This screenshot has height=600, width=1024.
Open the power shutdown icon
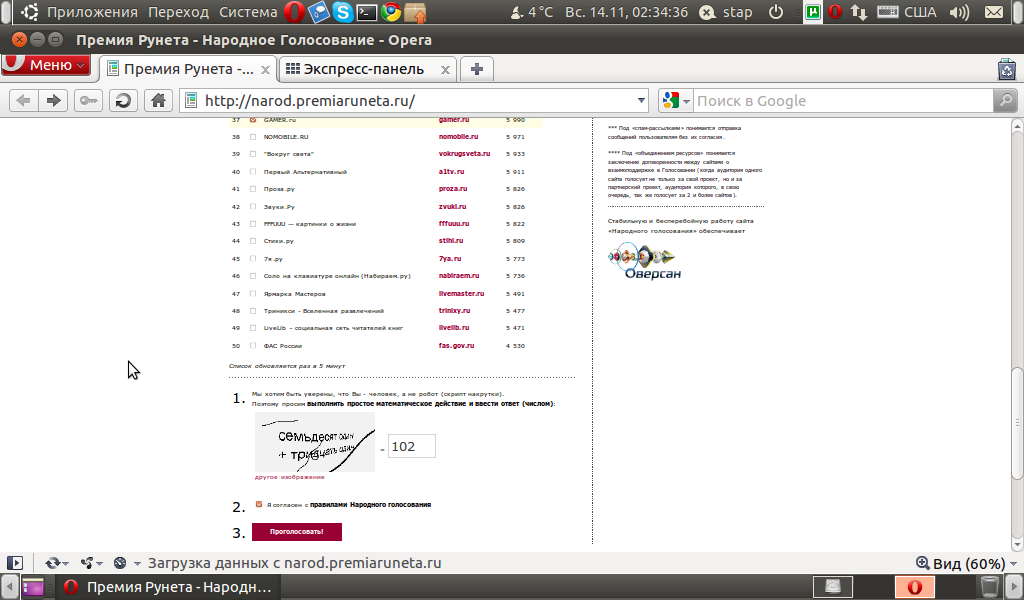pos(776,12)
